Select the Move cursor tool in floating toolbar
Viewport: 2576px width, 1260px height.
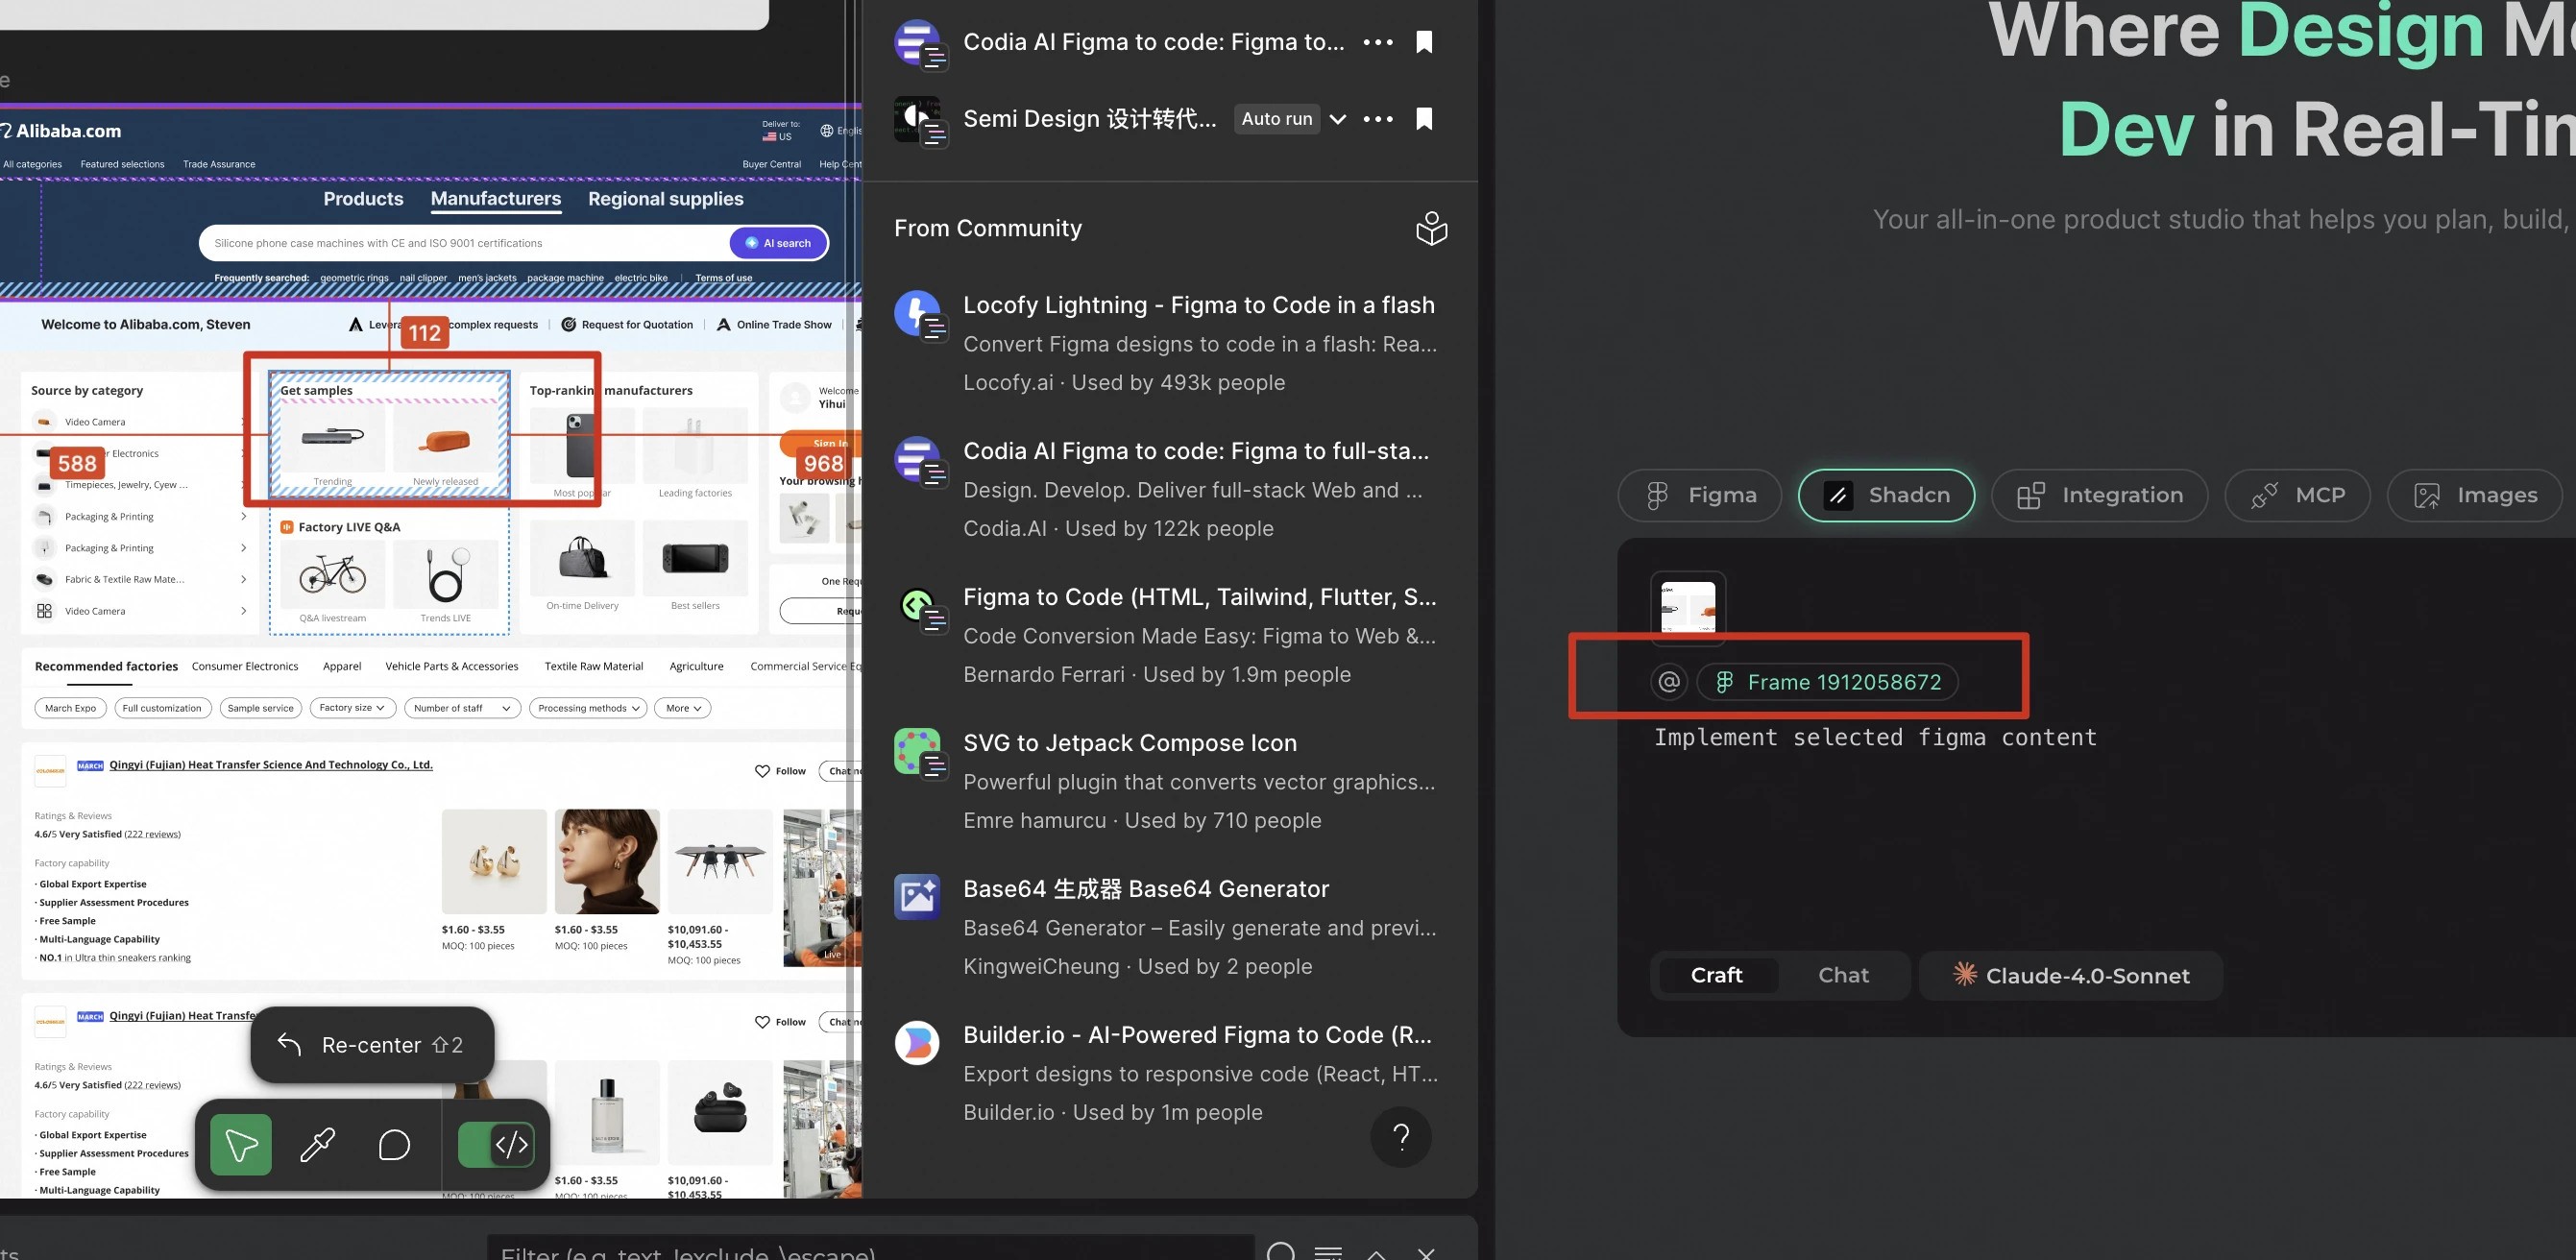pyautogui.click(x=241, y=1144)
